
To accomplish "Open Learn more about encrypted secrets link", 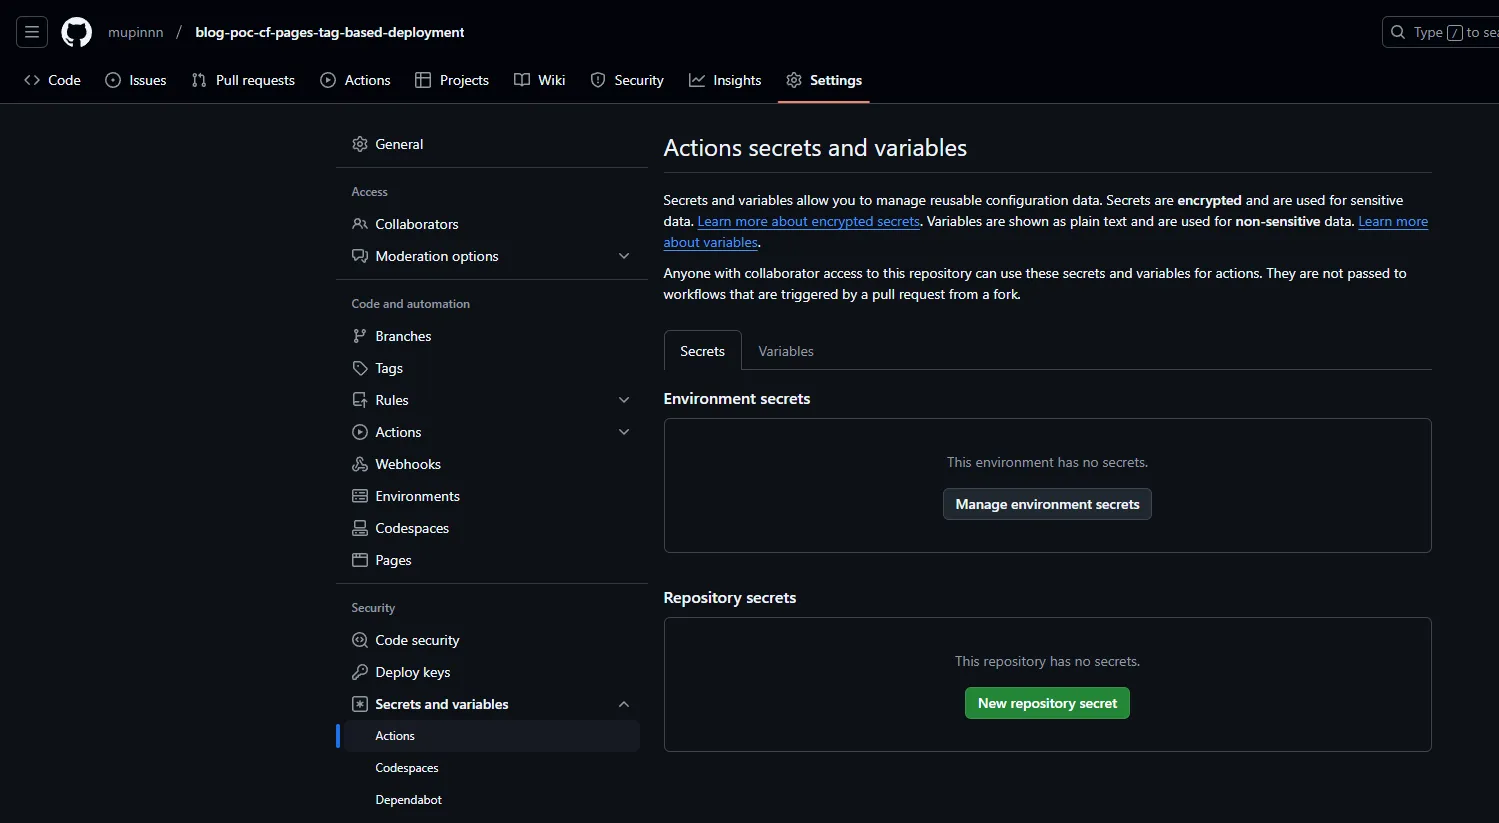I will [808, 221].
